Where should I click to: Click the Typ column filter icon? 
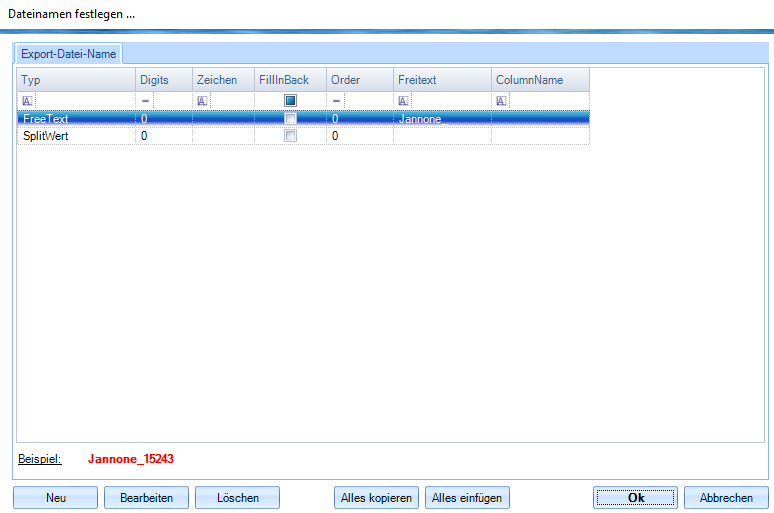27,101
